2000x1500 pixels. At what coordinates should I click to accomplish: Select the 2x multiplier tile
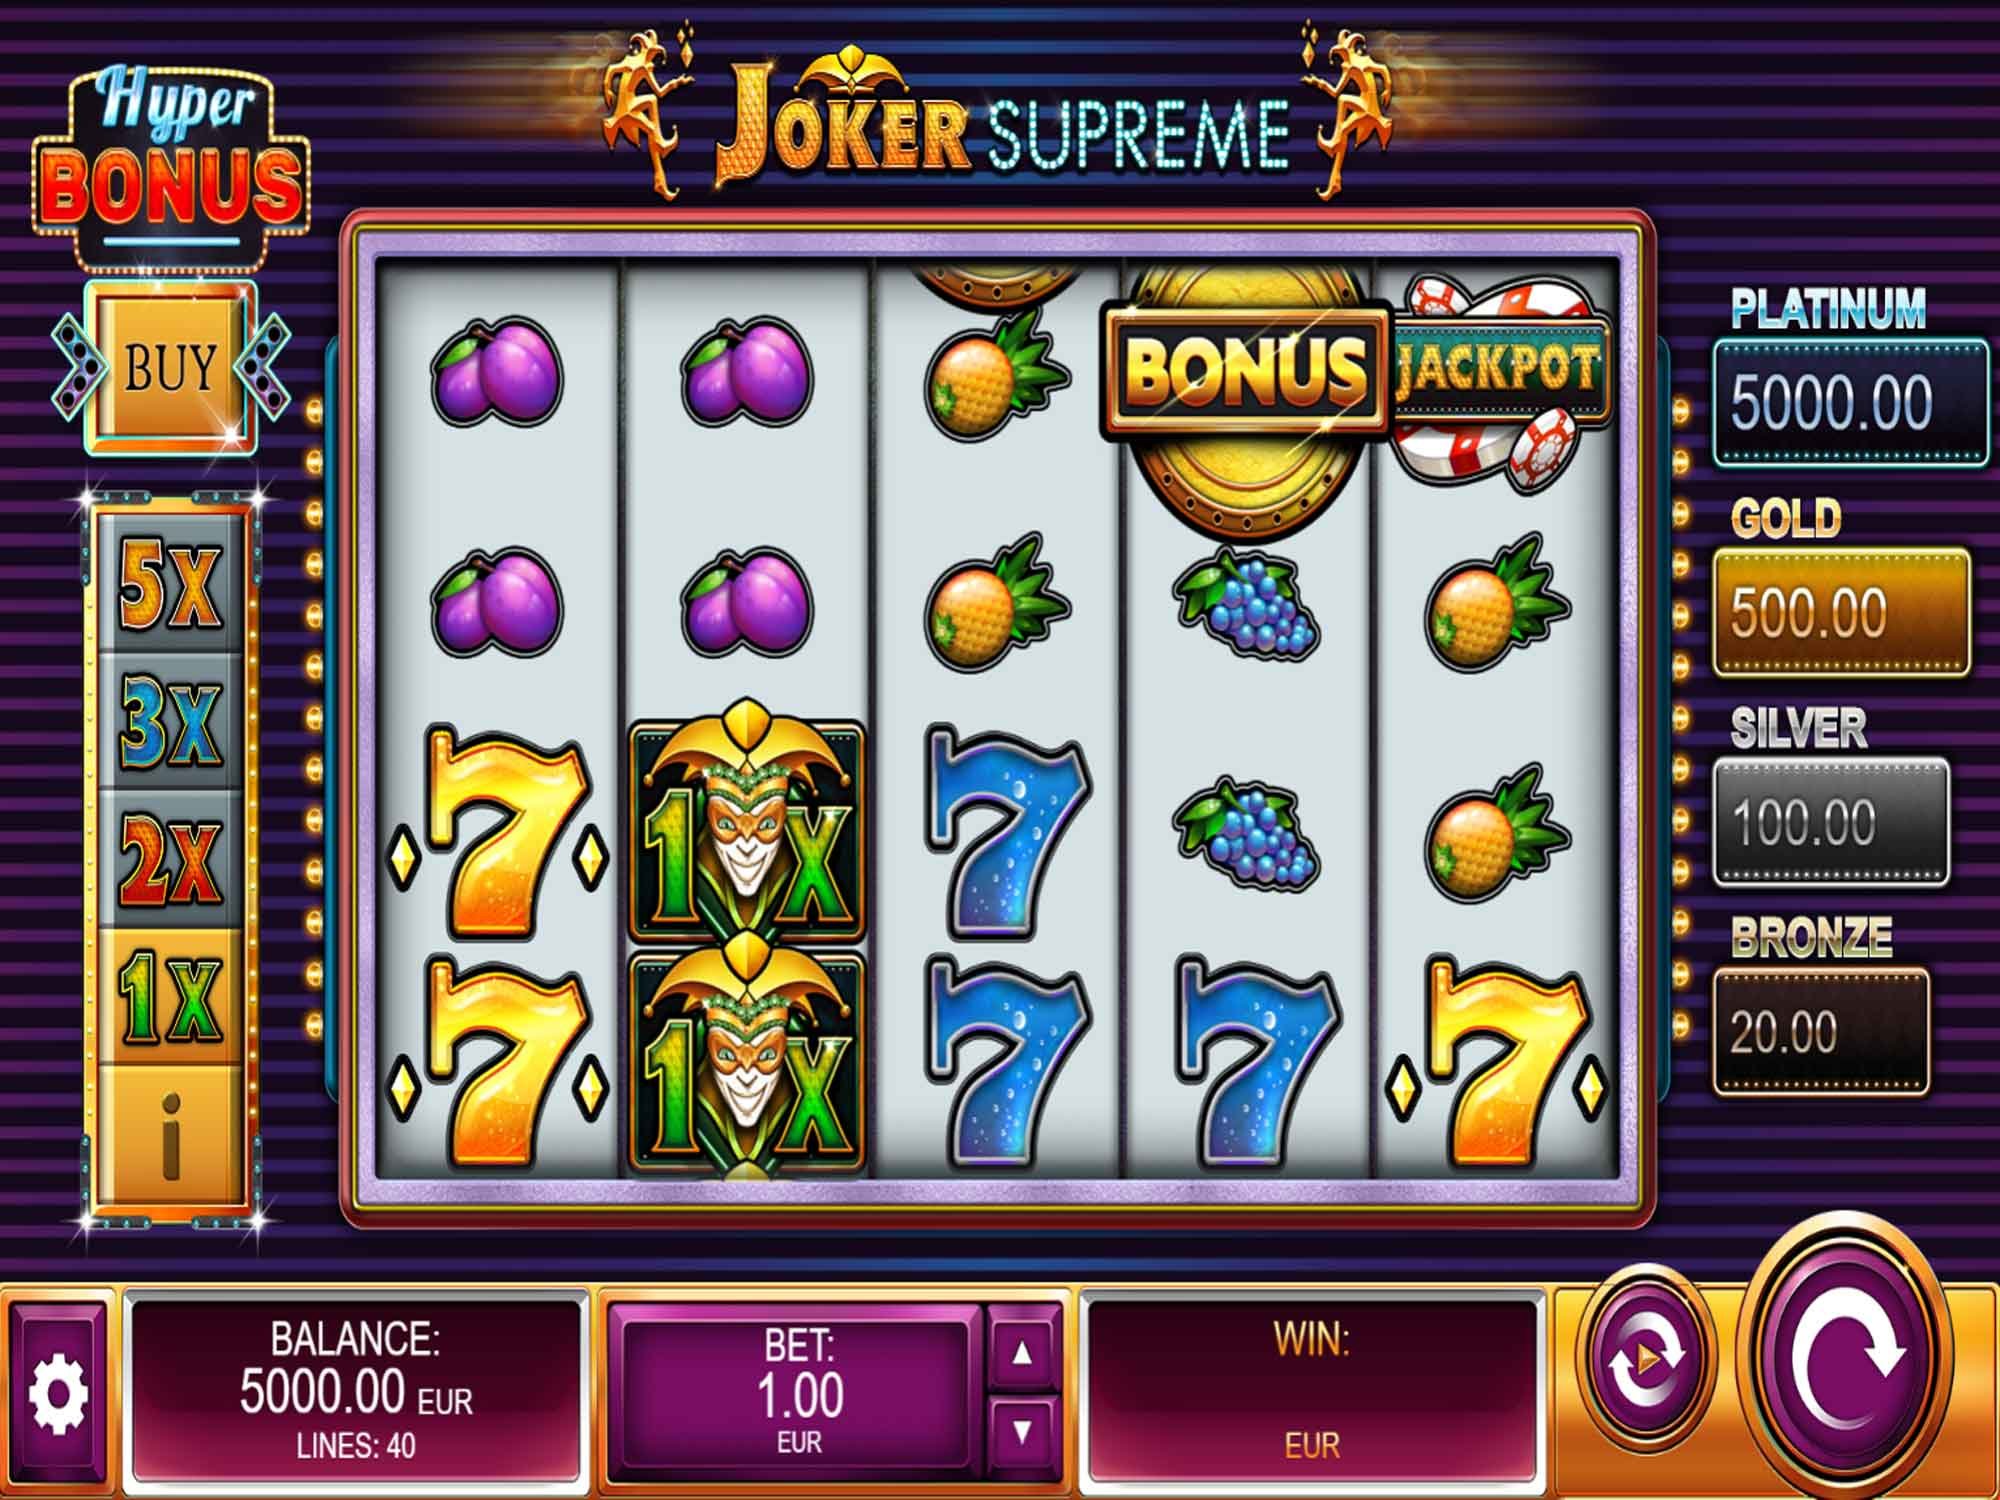click(171, 858)
